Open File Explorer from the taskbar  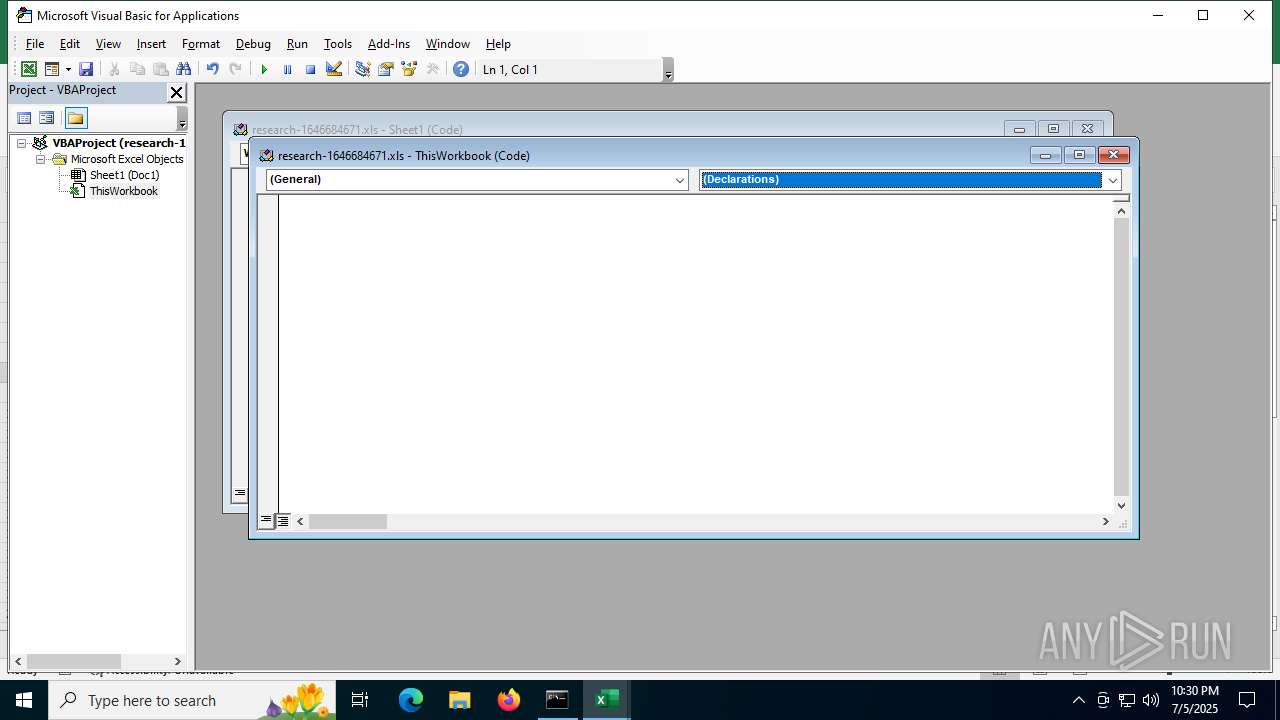coord(460,700)
